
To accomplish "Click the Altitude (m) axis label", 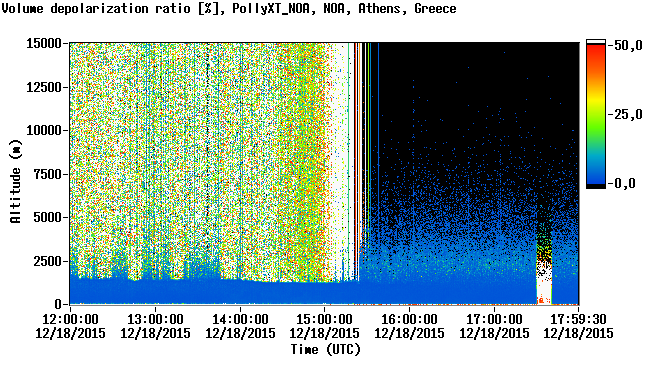I will click(16, 181).
